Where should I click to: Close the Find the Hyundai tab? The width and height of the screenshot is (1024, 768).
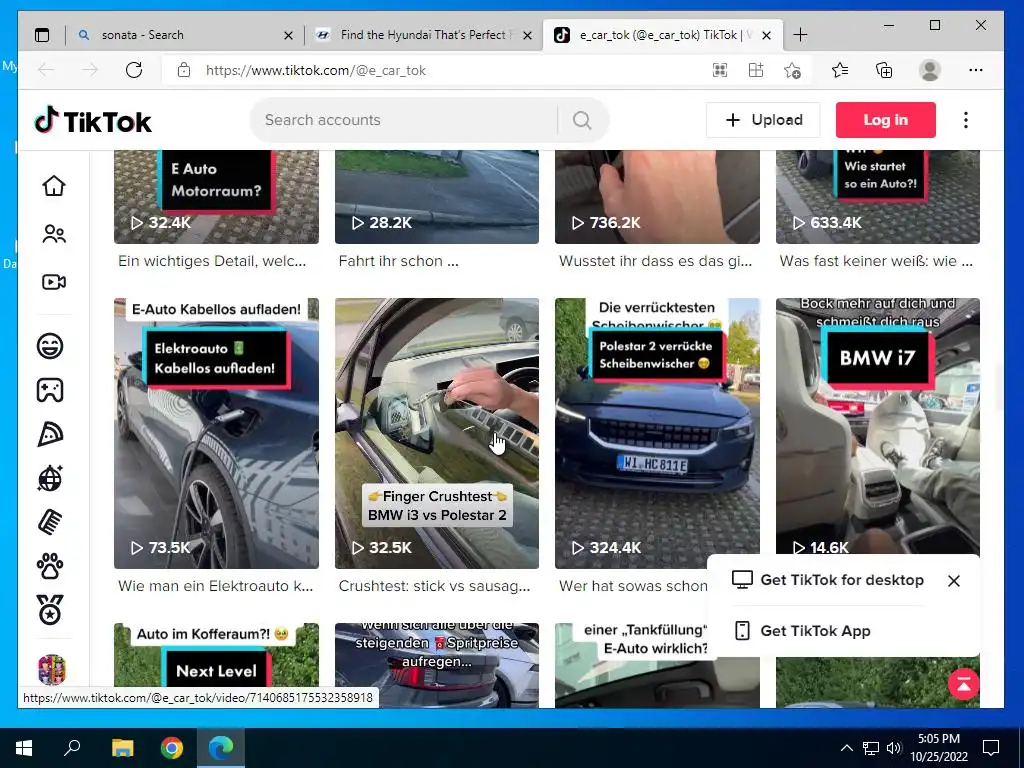tap(528, 35)
